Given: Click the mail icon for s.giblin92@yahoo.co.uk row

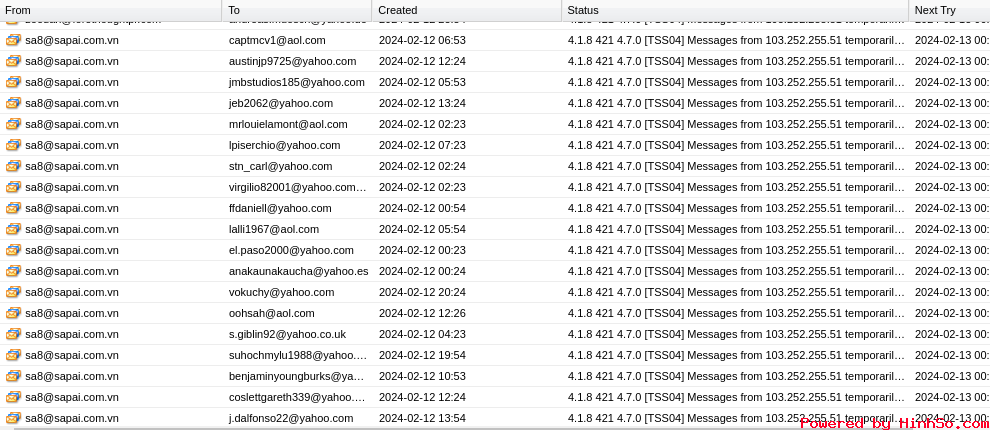Looking at the screenshot, I should pos(13,334).
